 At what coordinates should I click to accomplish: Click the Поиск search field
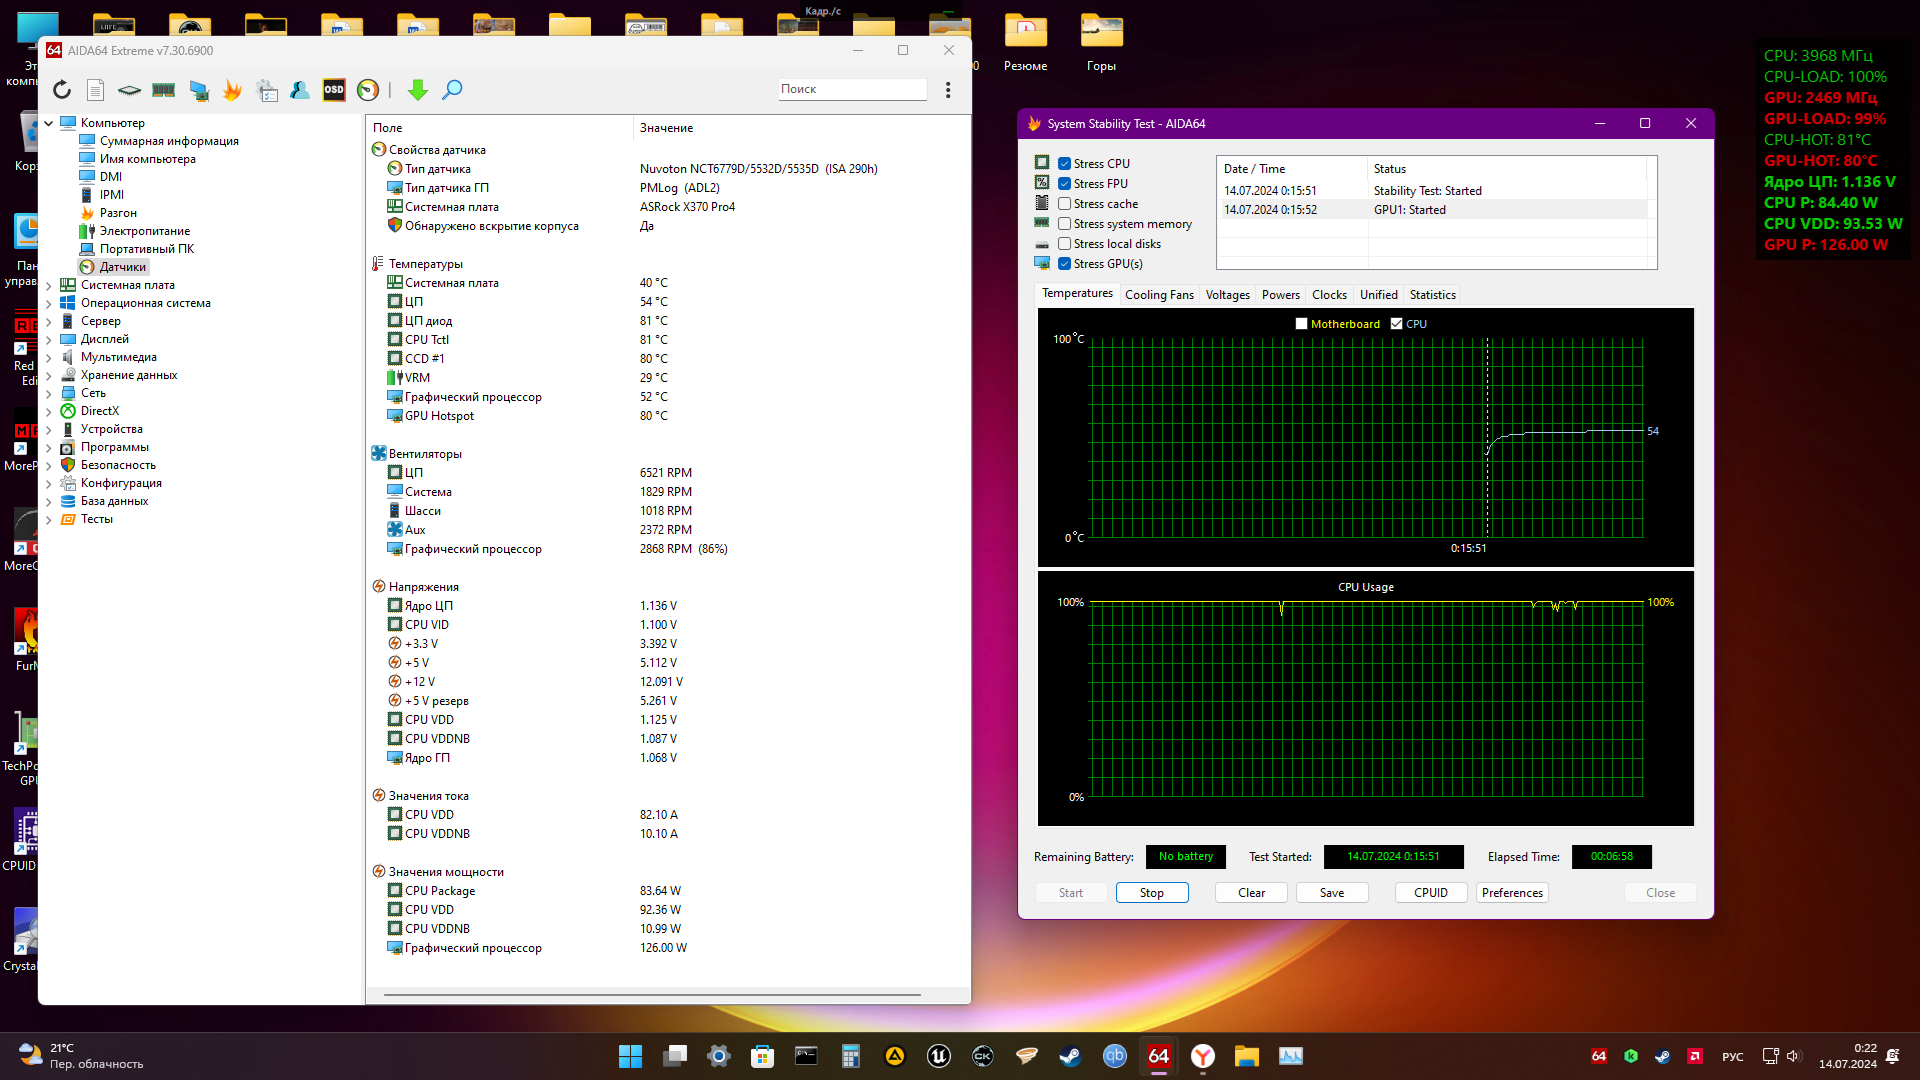click(x=851, y=89)
